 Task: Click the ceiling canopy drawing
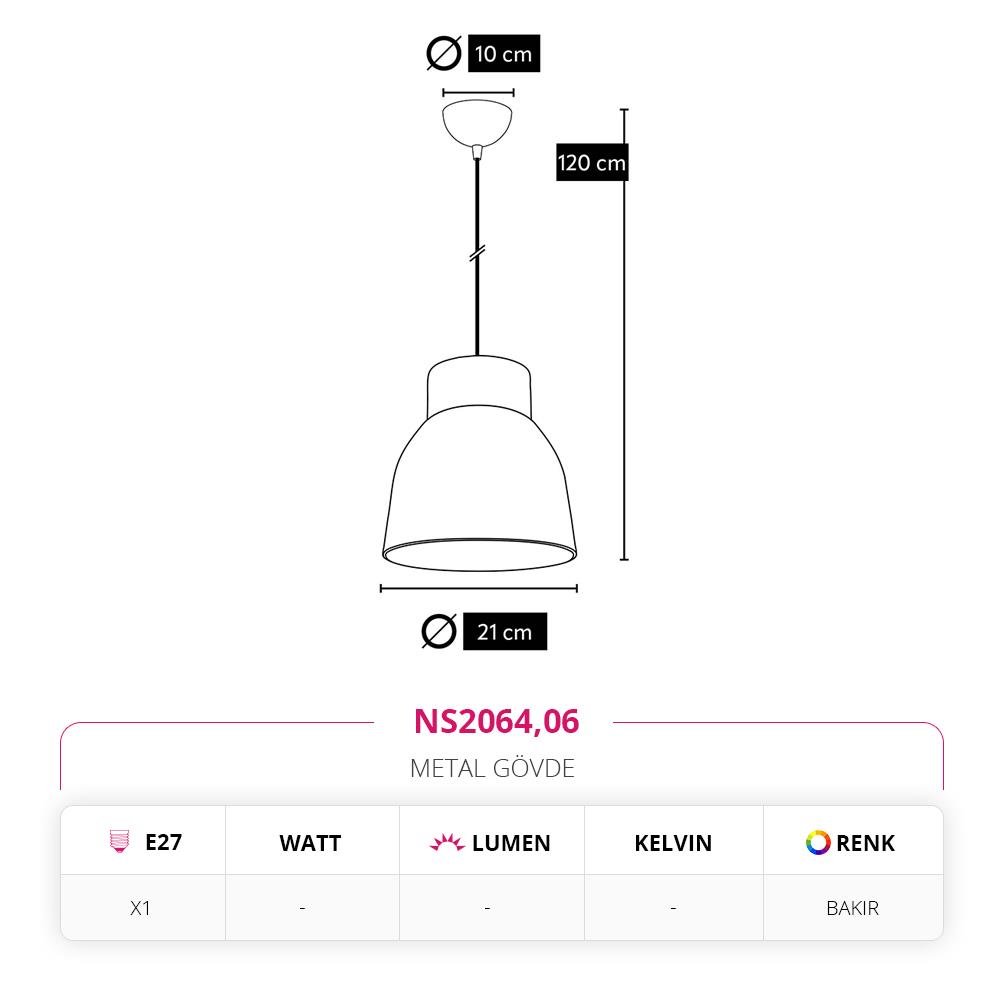(478, 120)
